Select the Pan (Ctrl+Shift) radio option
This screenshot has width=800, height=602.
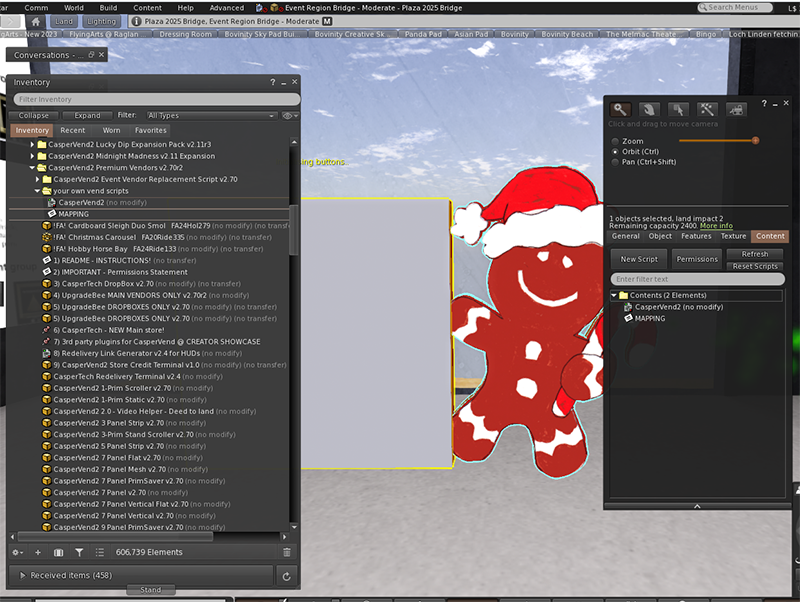coord(614,161)
